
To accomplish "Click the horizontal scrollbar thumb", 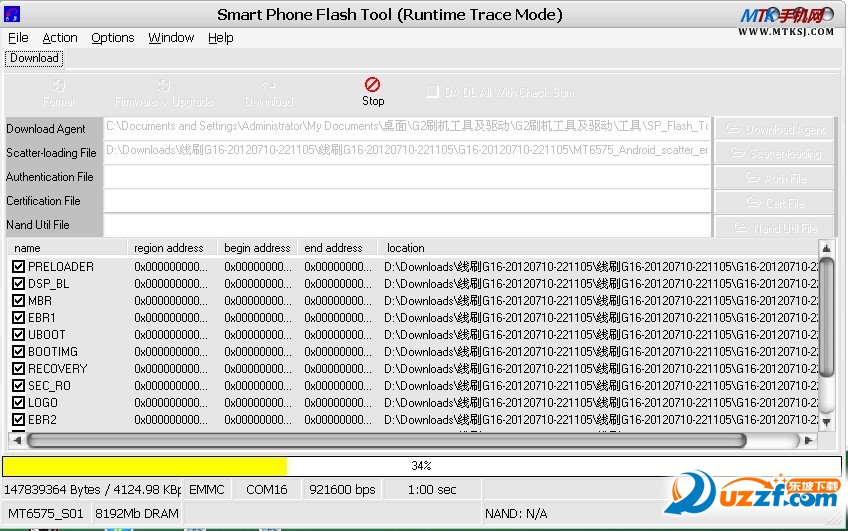I will [386, 440].
